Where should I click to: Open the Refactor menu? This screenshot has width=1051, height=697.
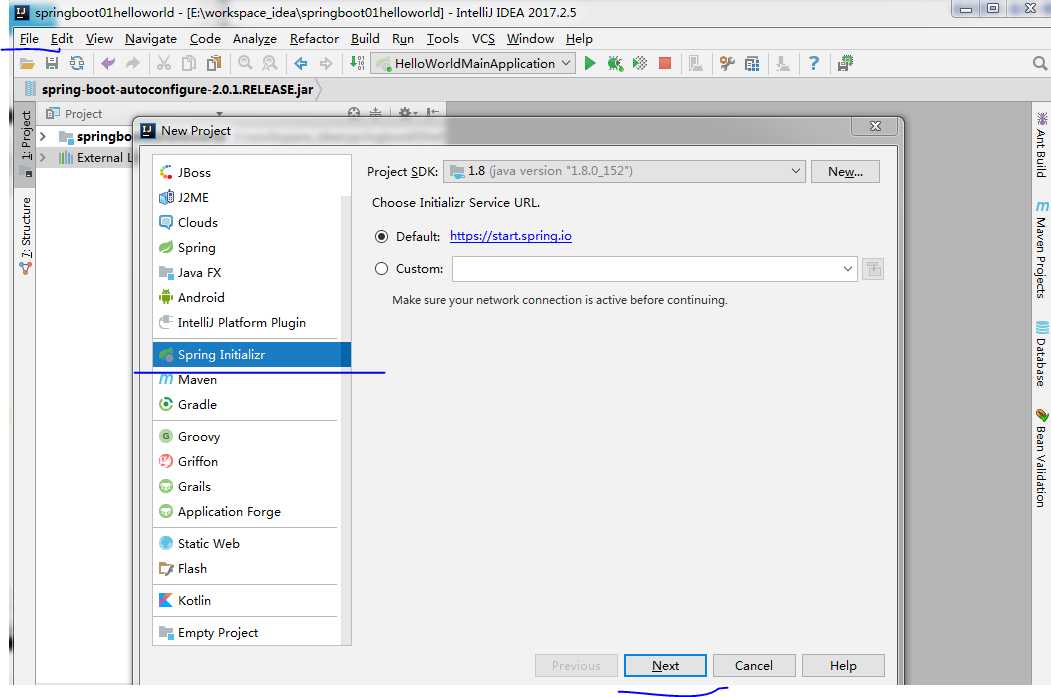pos(314,39)
